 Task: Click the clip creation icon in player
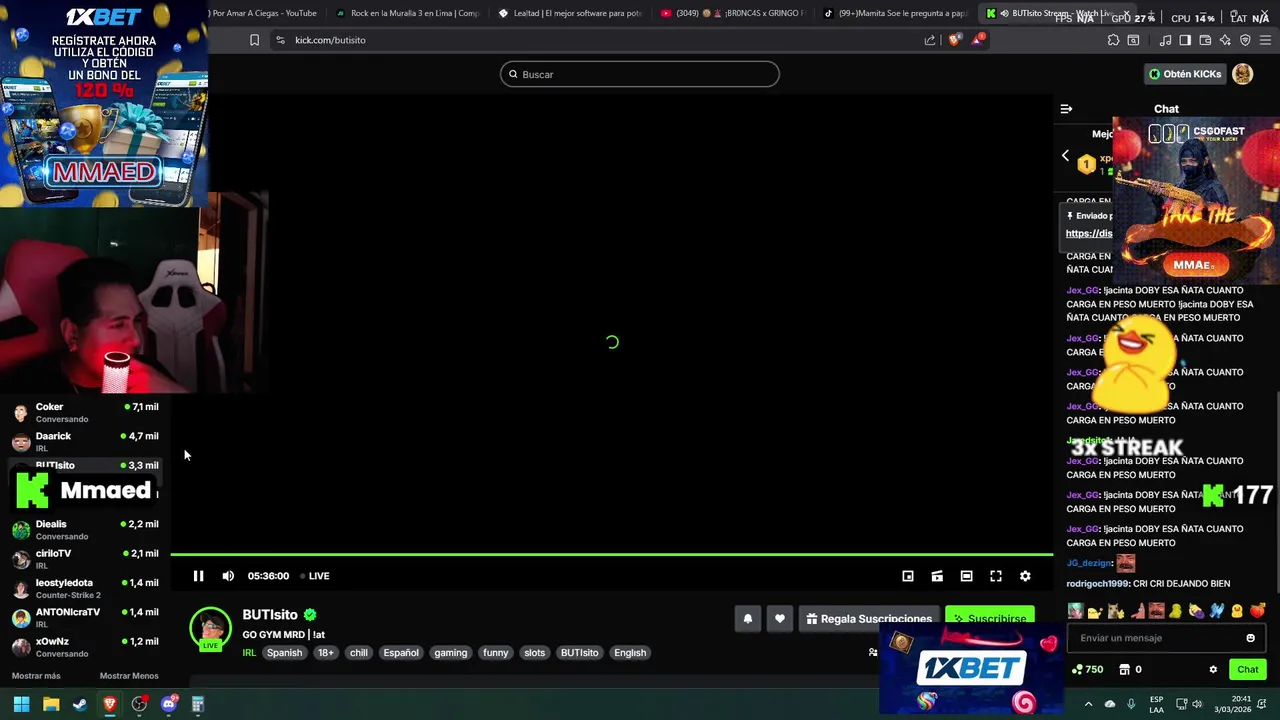tap(937, 576)
